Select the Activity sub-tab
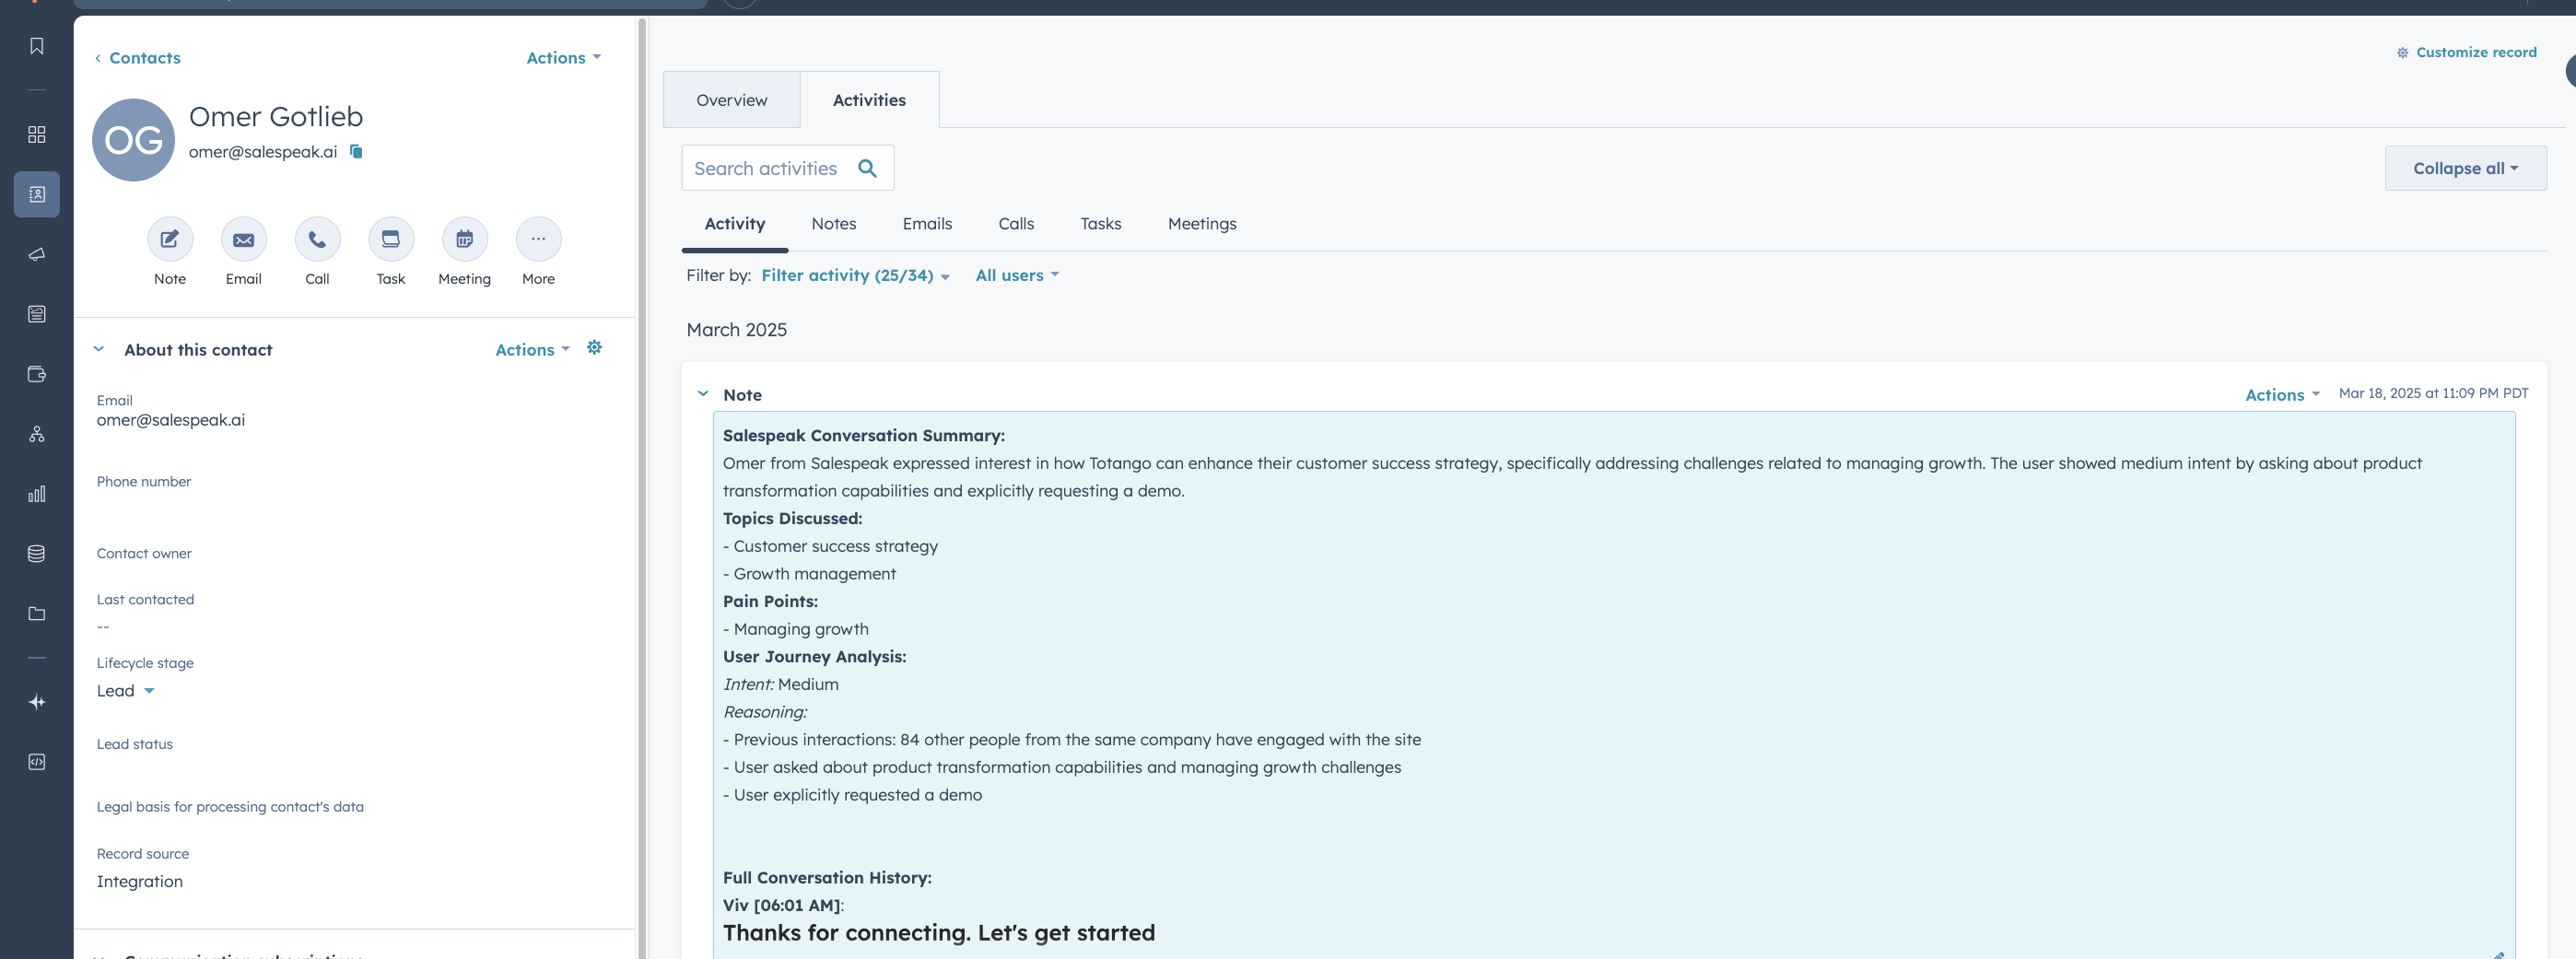This screenshot has width=2576, height=959. coord(735,224)
